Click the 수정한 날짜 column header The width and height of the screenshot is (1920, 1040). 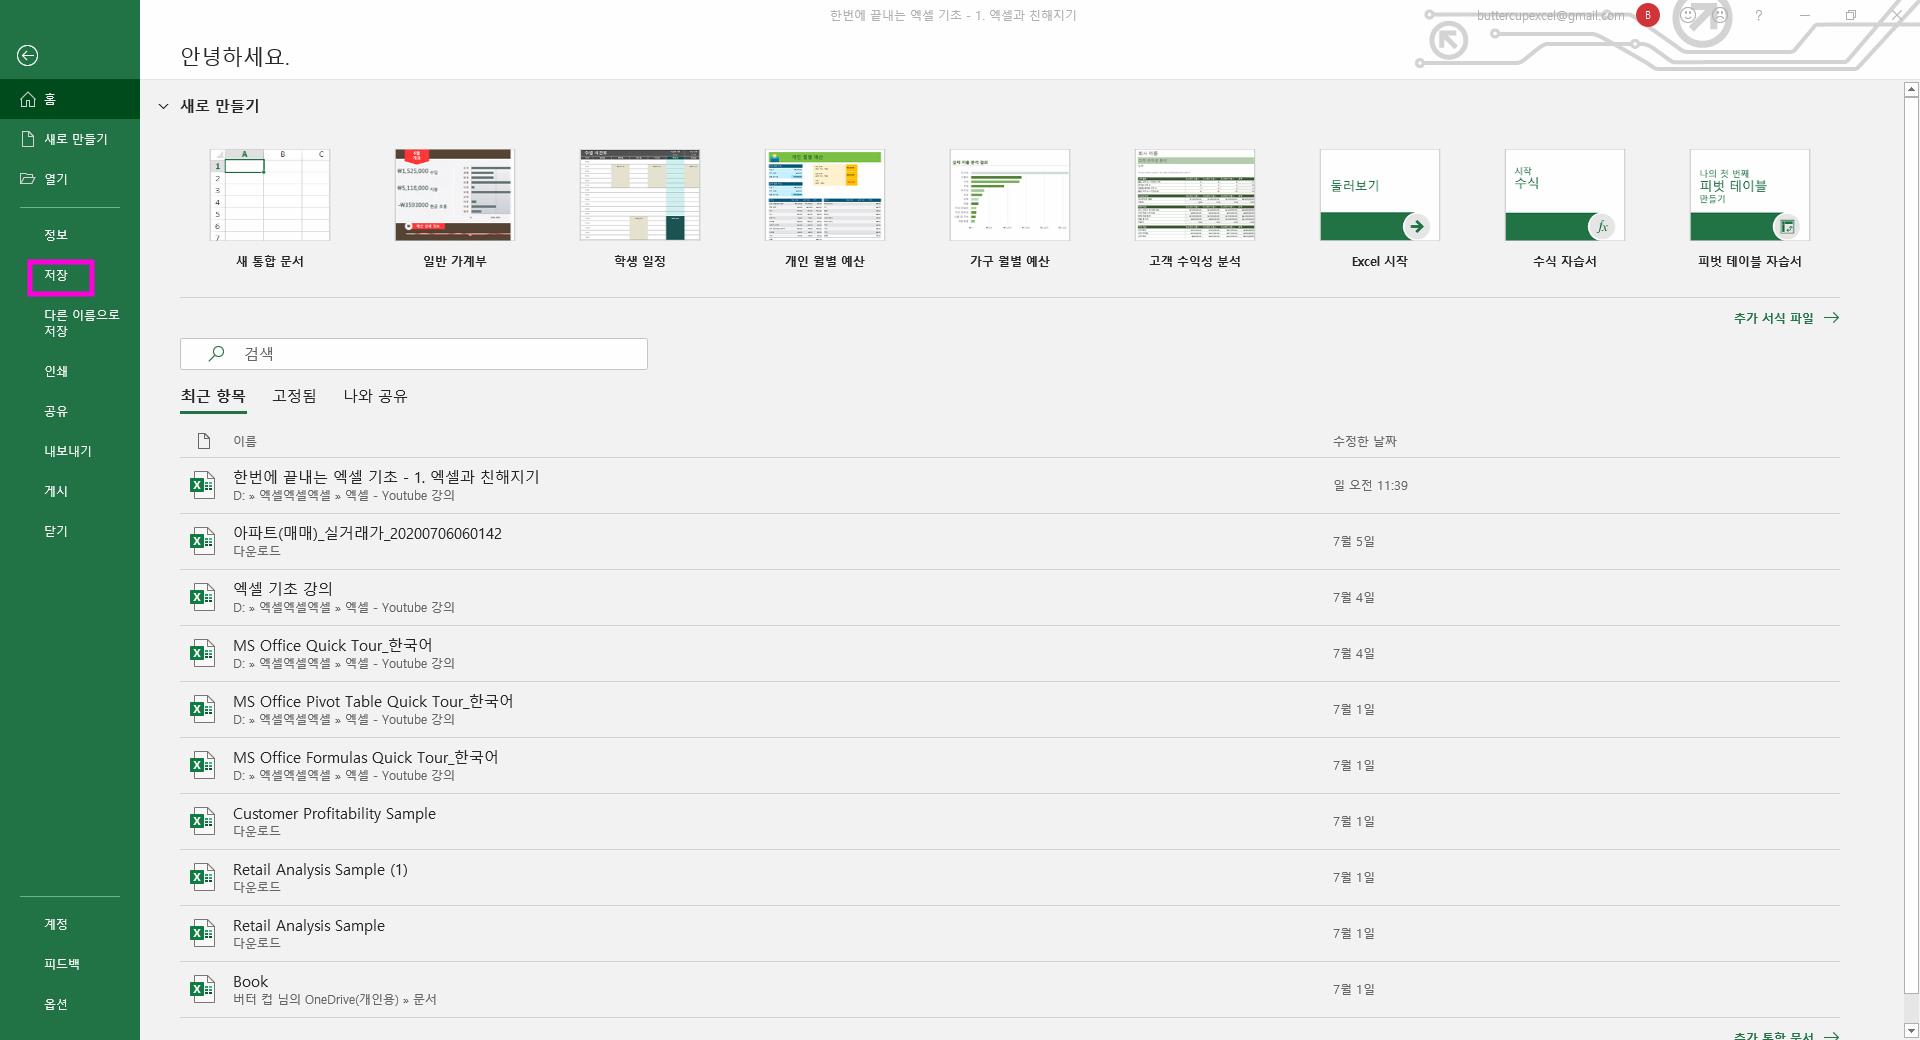[1364, 441]
